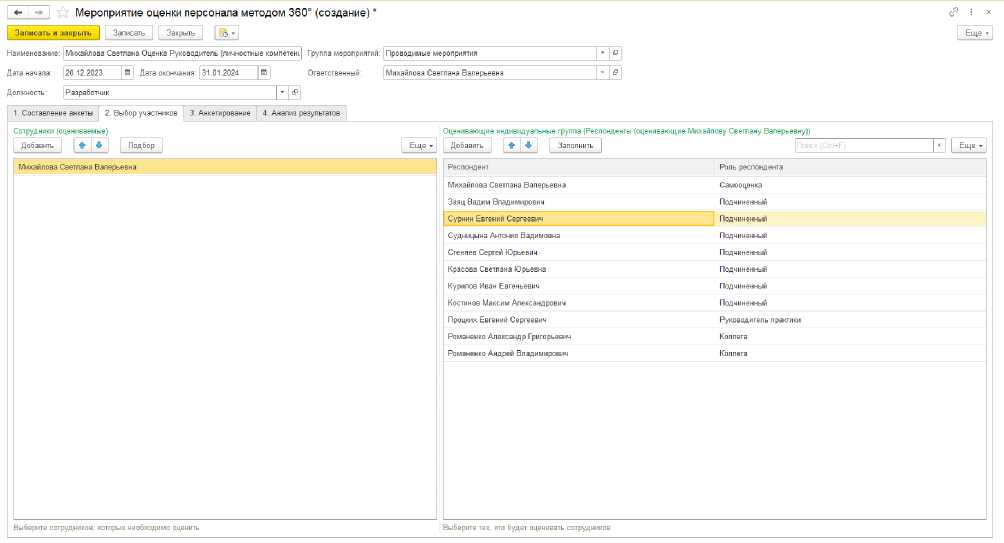Switch to the 3. Анкетирование tab
This screenshot has width=1004, height=543.
click(x=220, y=113)
